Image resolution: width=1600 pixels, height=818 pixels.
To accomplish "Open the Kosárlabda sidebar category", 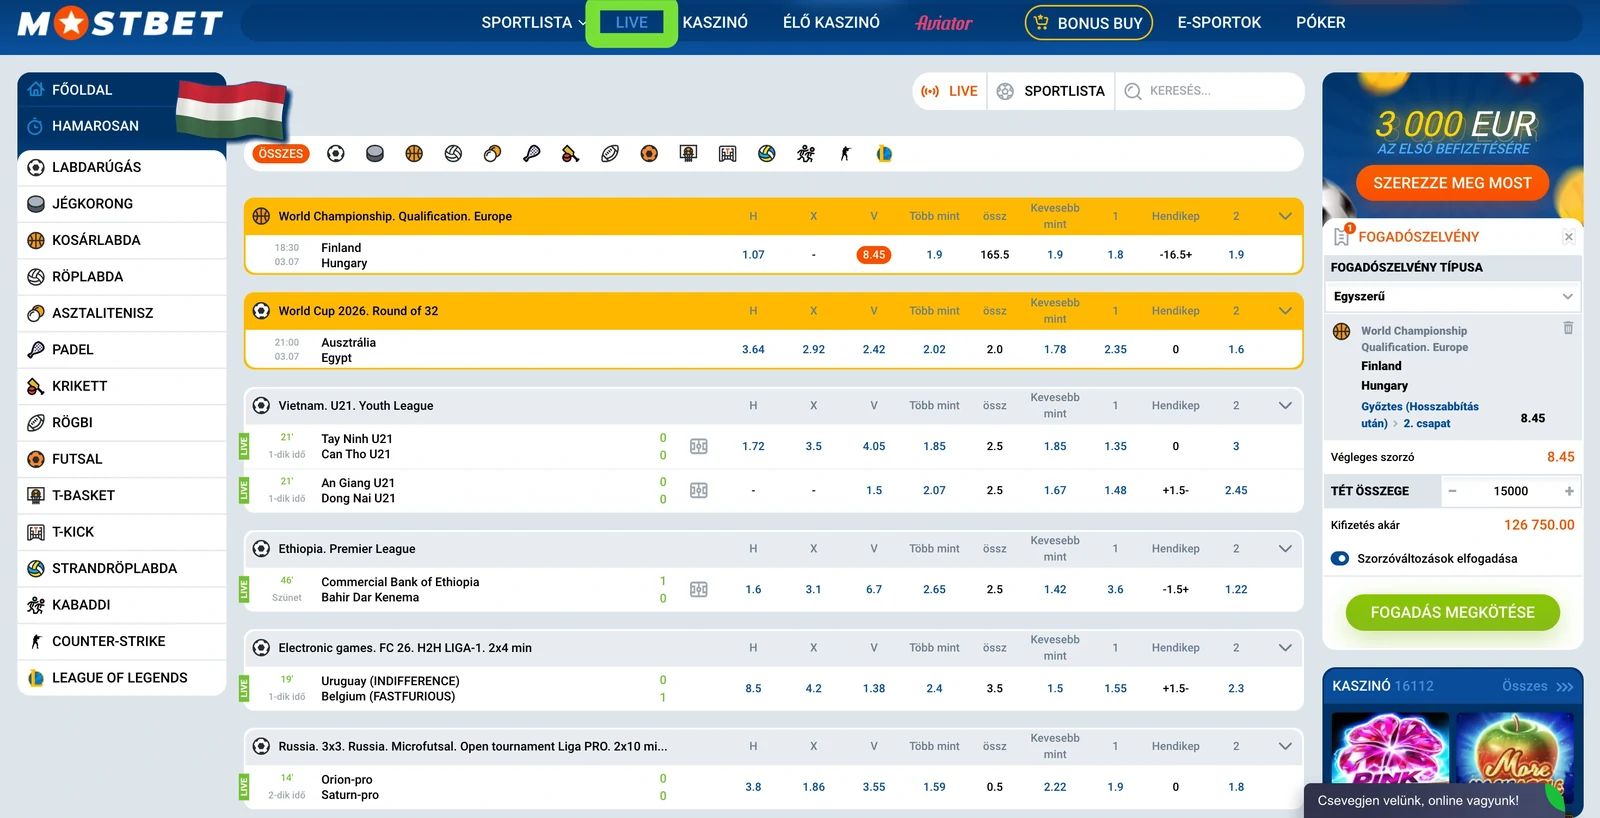I will tap(122, 240).
